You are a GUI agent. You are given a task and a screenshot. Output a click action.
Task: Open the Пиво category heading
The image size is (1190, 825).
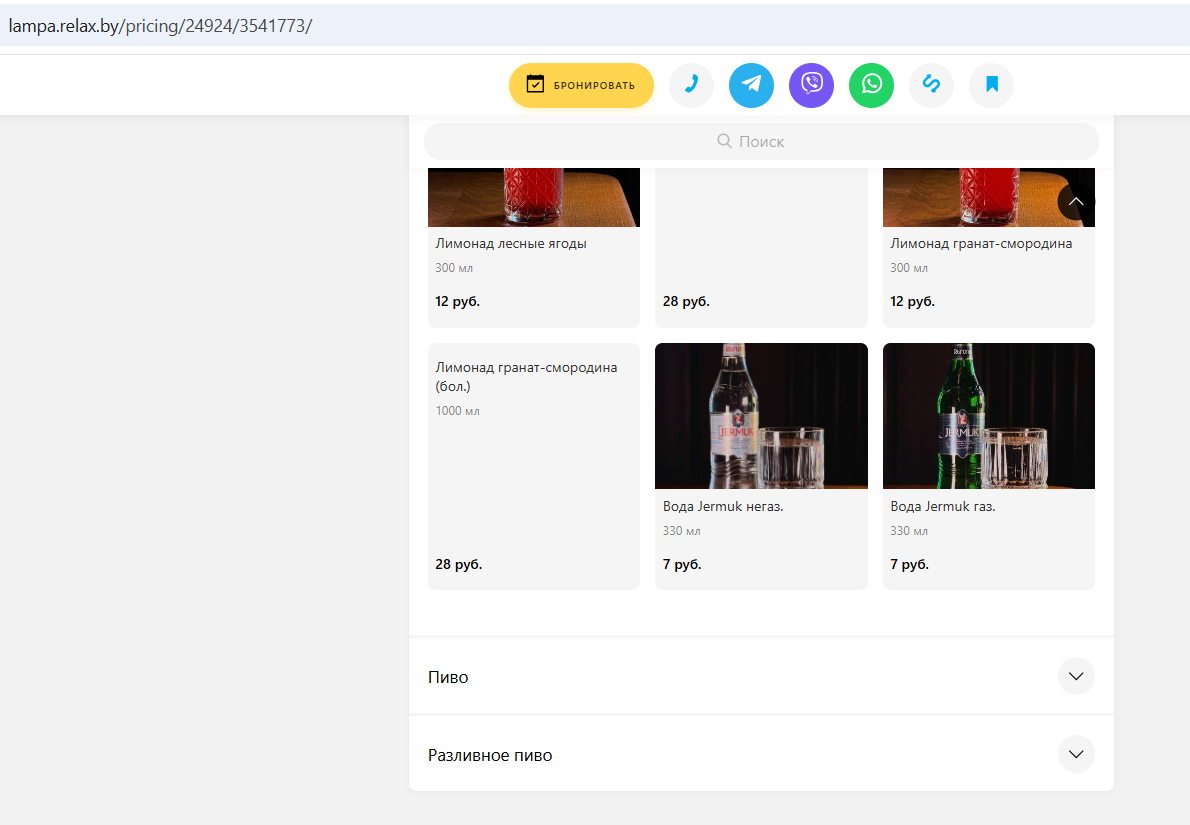click(448, 677)
